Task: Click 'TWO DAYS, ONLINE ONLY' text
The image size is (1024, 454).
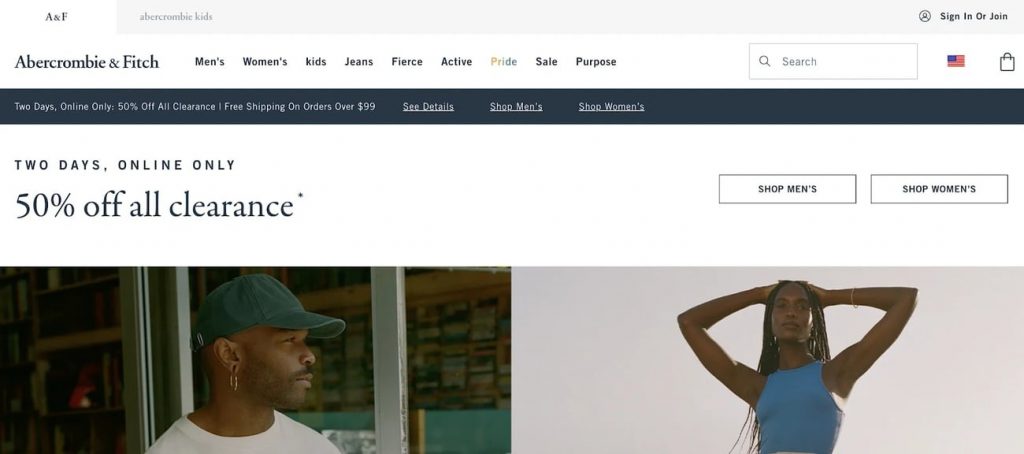Action: (x=125, y=165)
